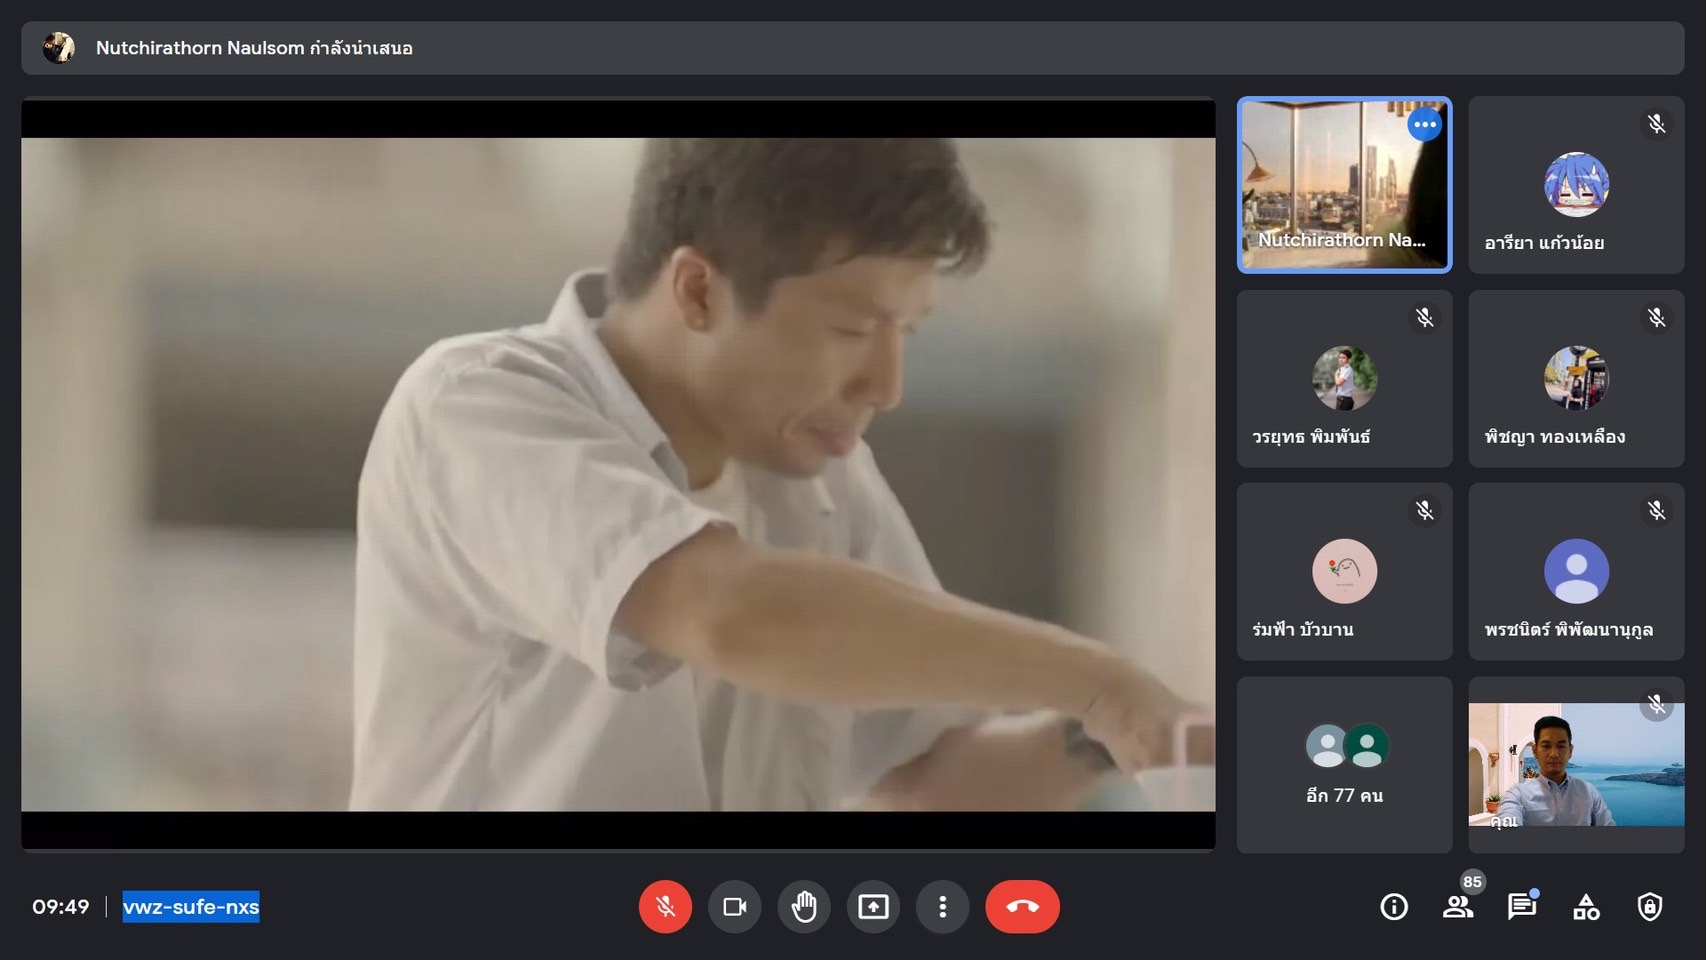Unmute the microphone with the red button
The image size is (1706, 960).
[665, 907]
